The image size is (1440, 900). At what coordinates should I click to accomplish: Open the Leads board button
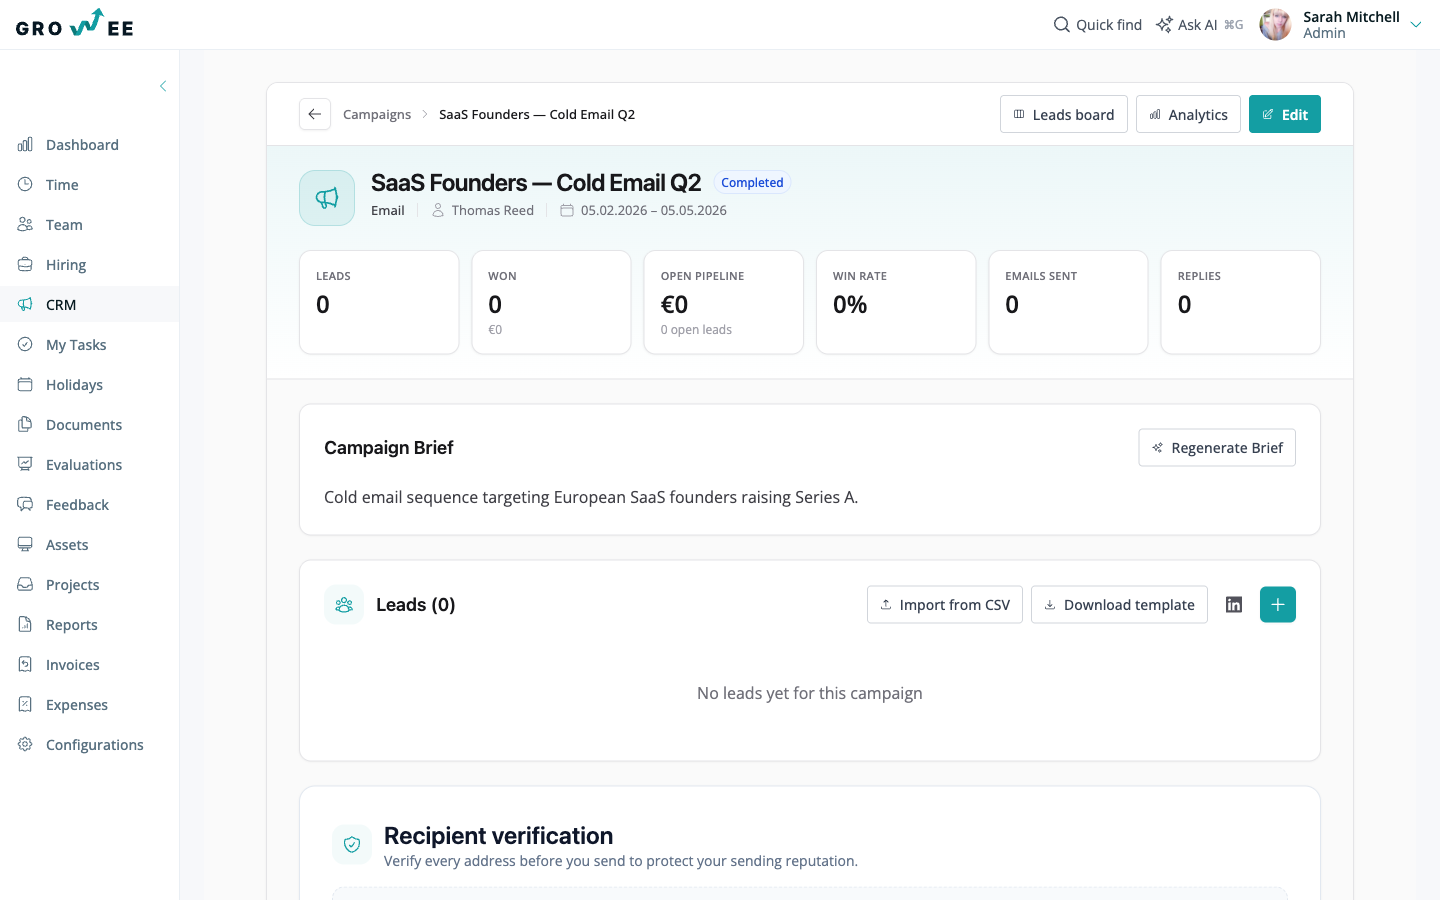tap(1064, 114)
